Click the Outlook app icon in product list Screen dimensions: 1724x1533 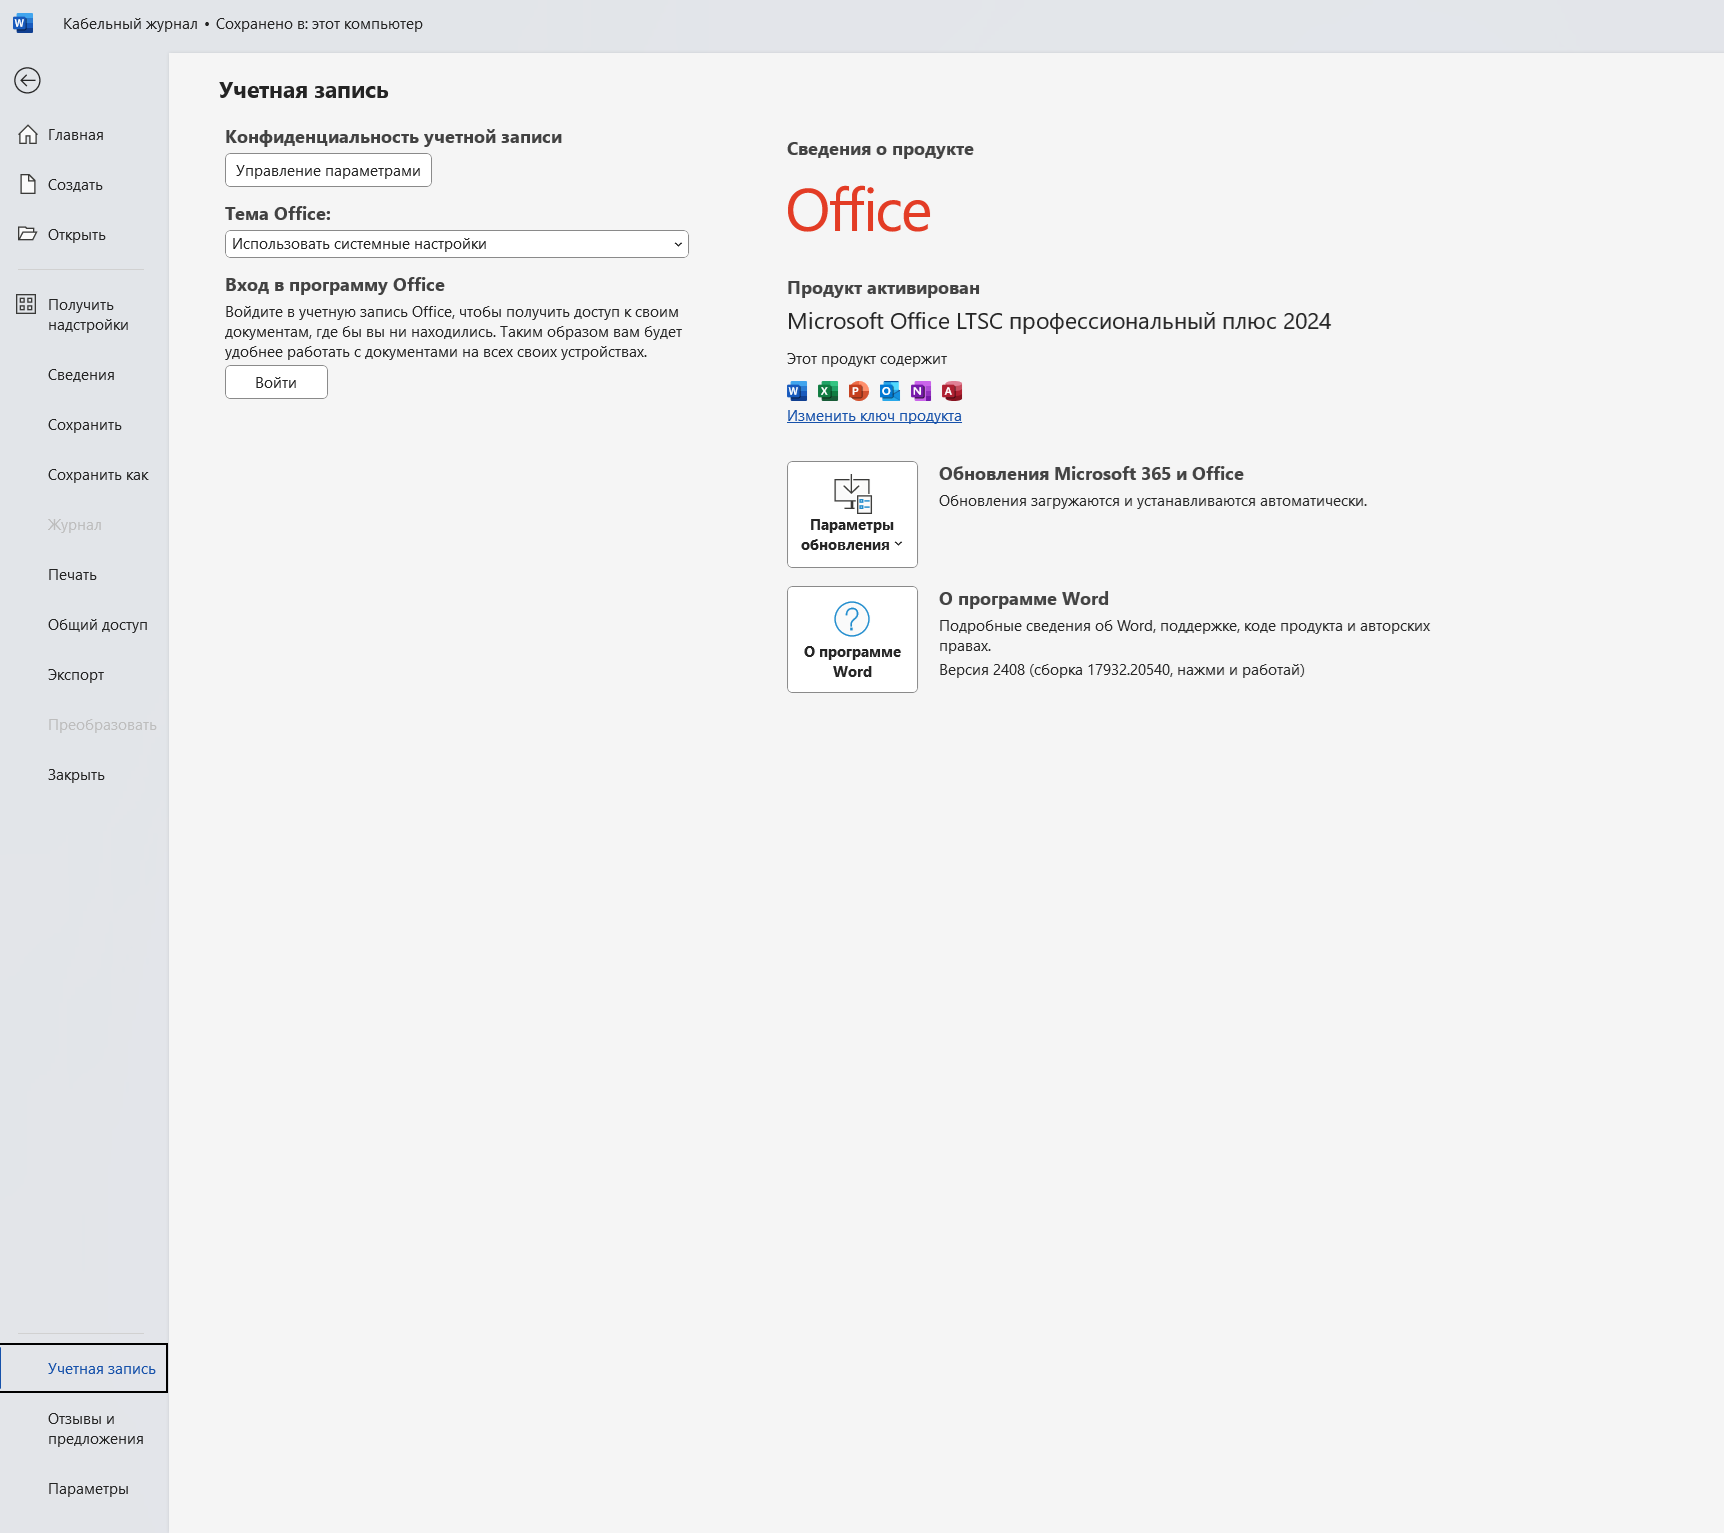coord(890,391)
